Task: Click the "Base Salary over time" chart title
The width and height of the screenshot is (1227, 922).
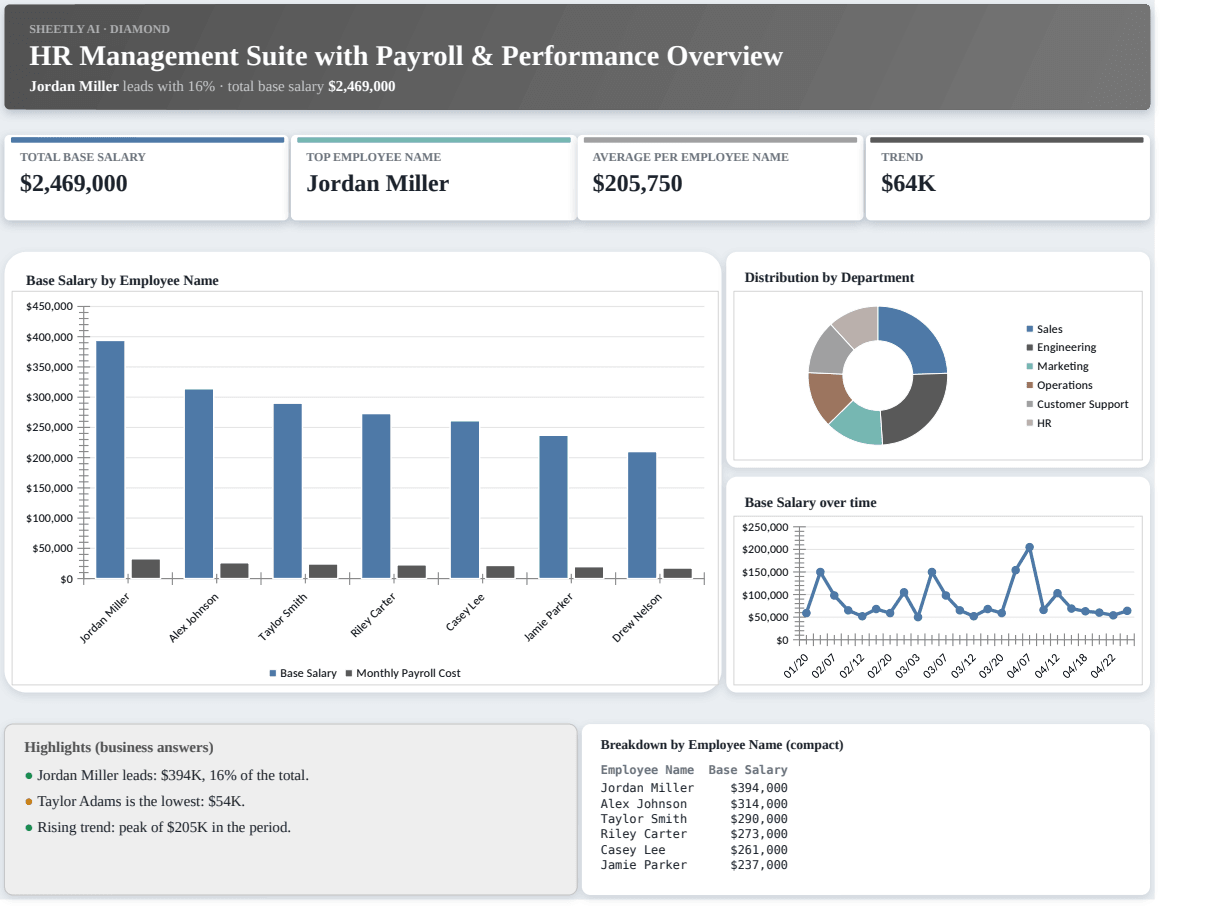Action: point(810,503)
